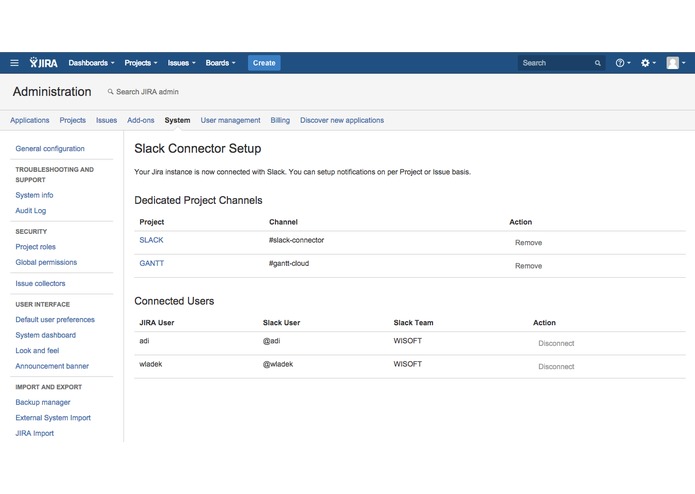
Task: Click the @wladek Slack user cell
Action: tap(278, 364)
